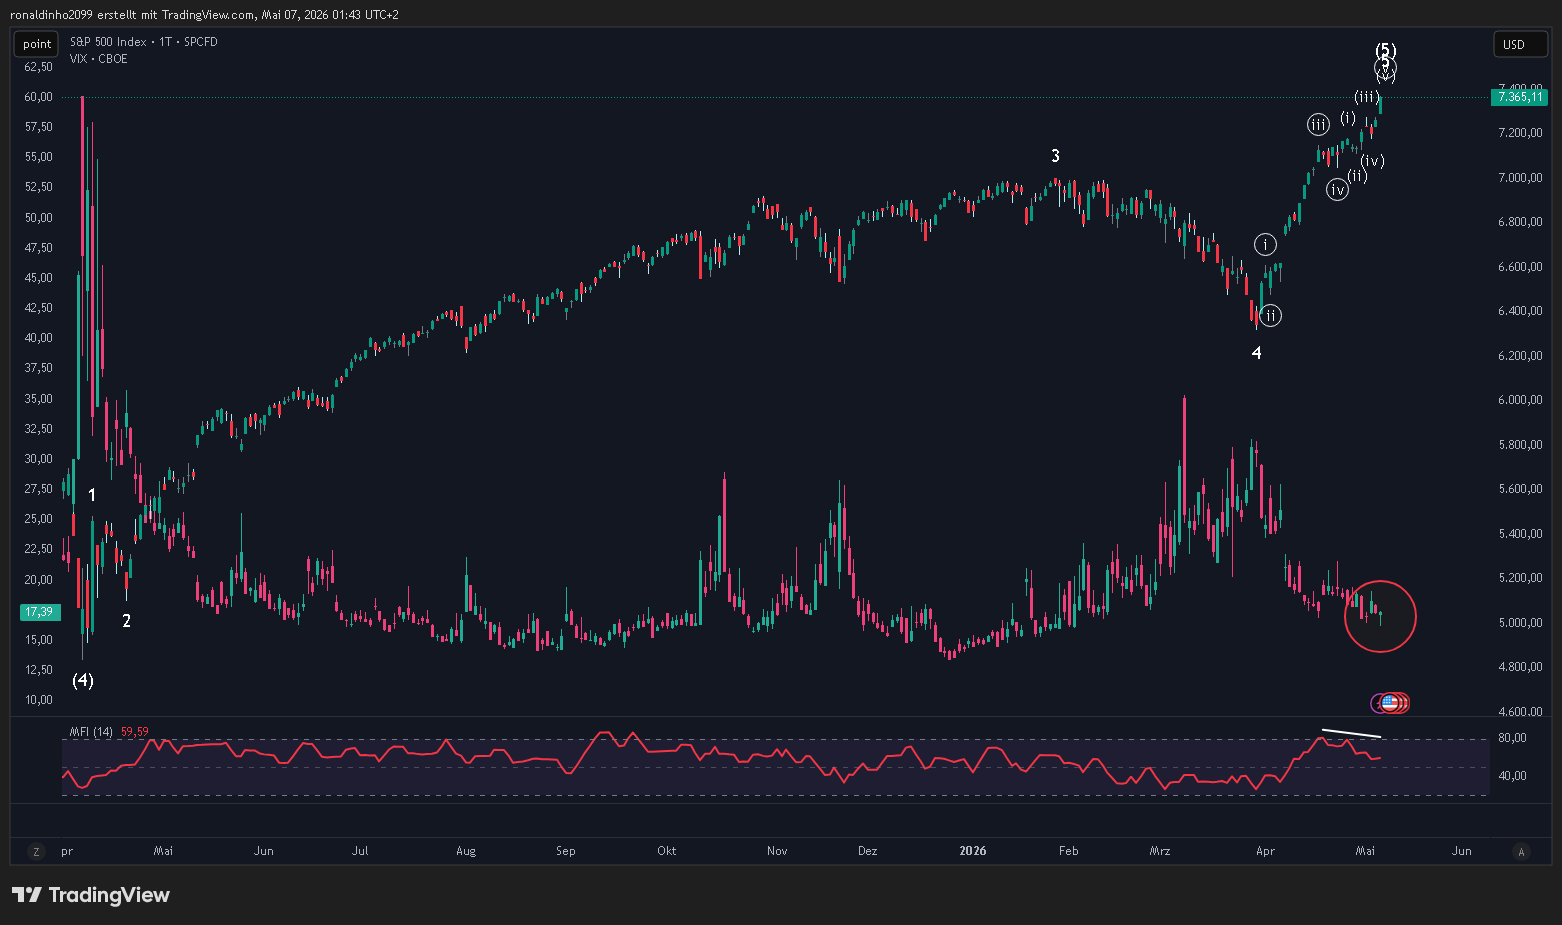Click the 'Apr' label on the time axis
Viewport: 1562px width, 925px height.
pyautogui.click(x=1265, y=851)
